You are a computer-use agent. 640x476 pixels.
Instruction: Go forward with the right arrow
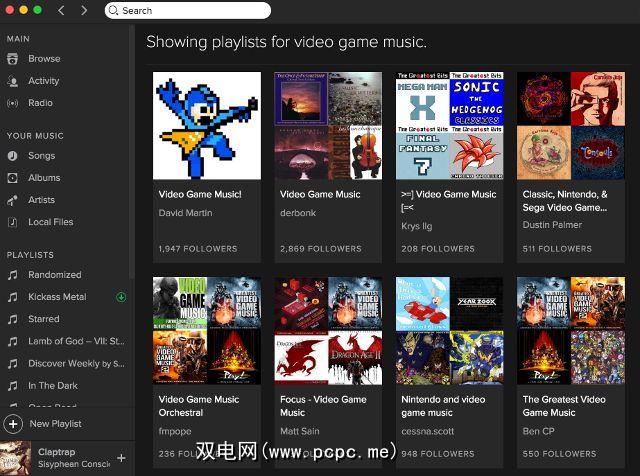click(84, 10)
